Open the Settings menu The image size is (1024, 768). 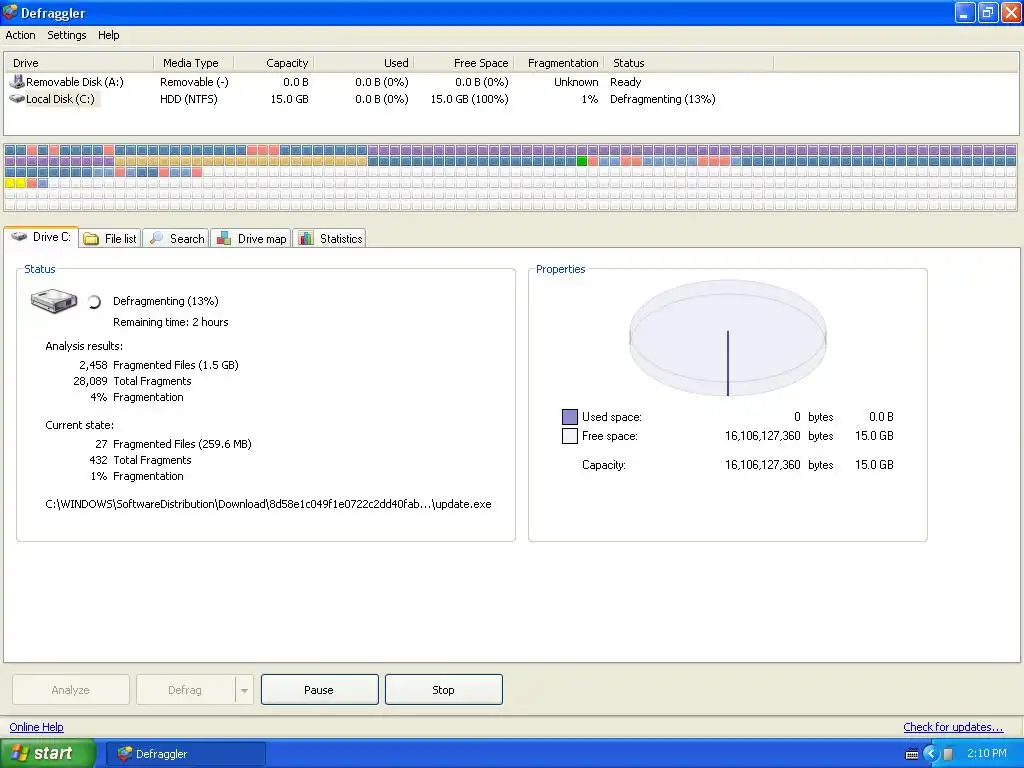tap(67, 35)
